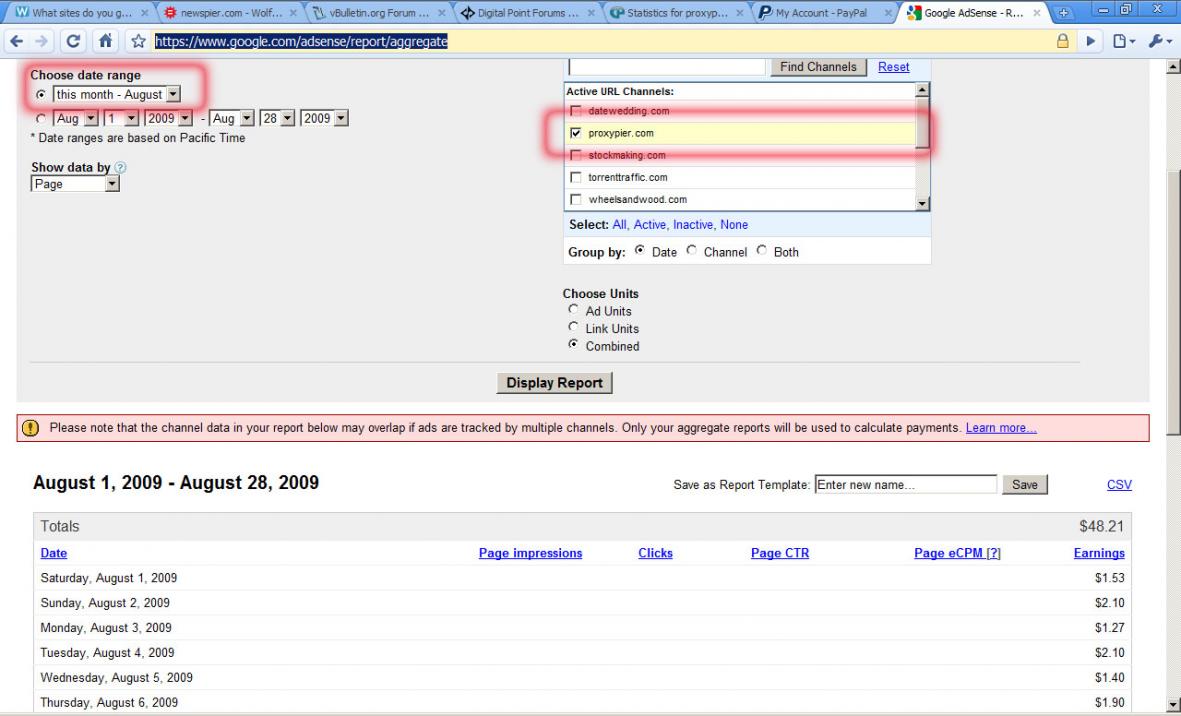
Task: Click the Learn more link
Action: coord(1001,428)
